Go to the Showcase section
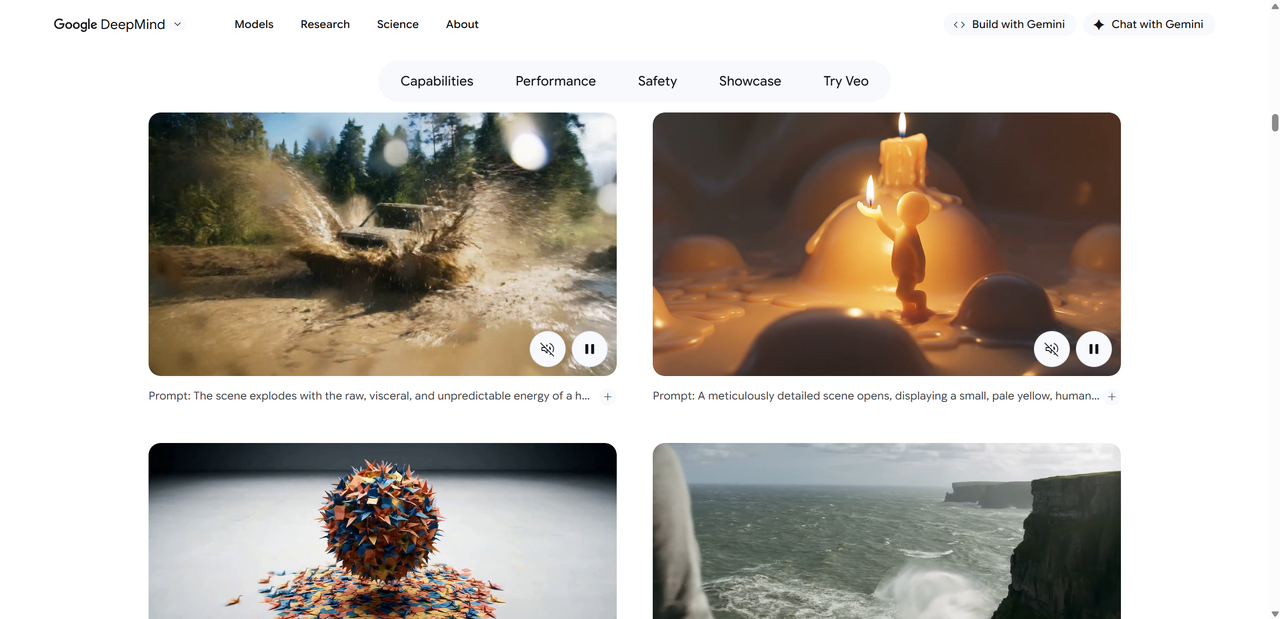This screenshot has width=1280, height=619. click(750, 81)
